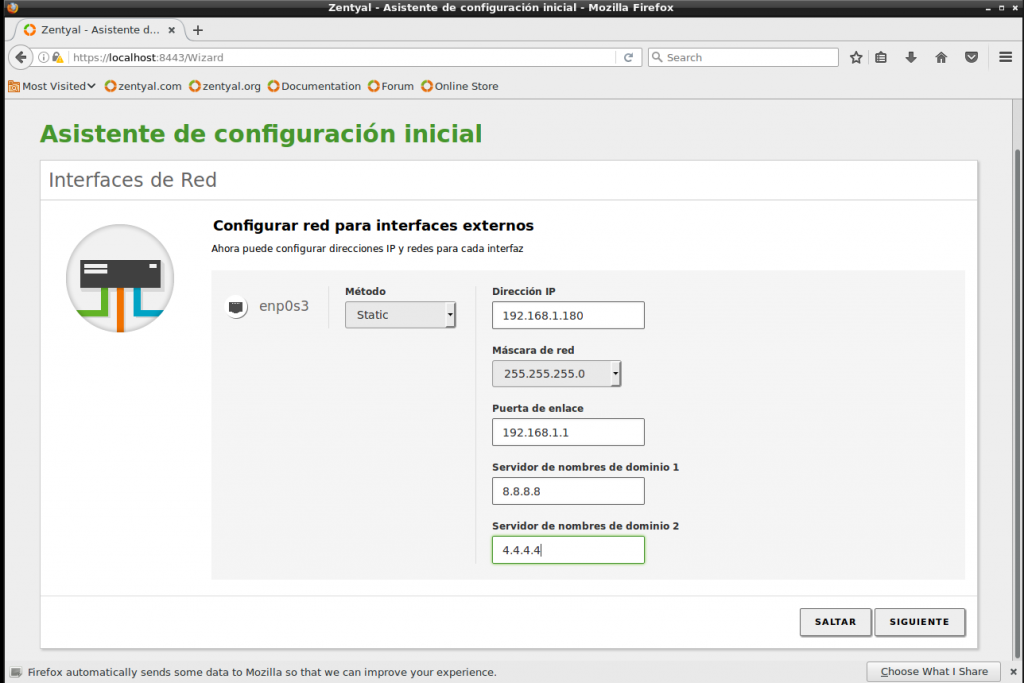Open the Firefox hamburger menu
The width and height of the screenshot is (1024, 683).
click(1006, 57)
